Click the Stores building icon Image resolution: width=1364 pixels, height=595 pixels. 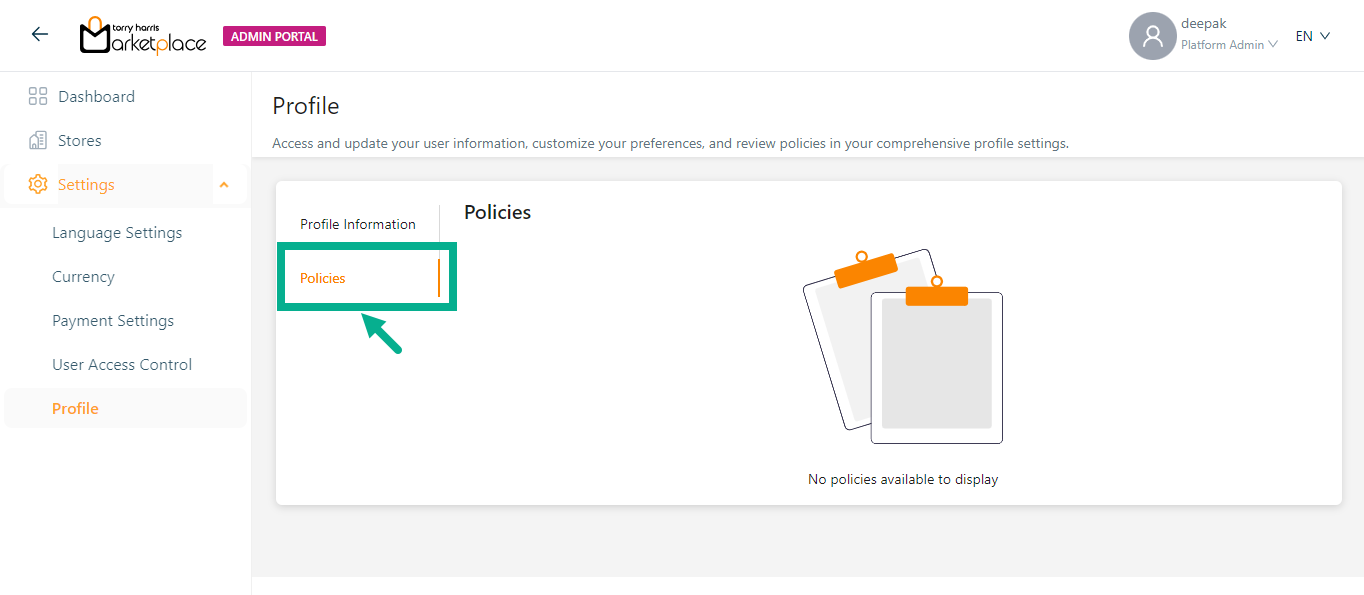pos(38,141)
